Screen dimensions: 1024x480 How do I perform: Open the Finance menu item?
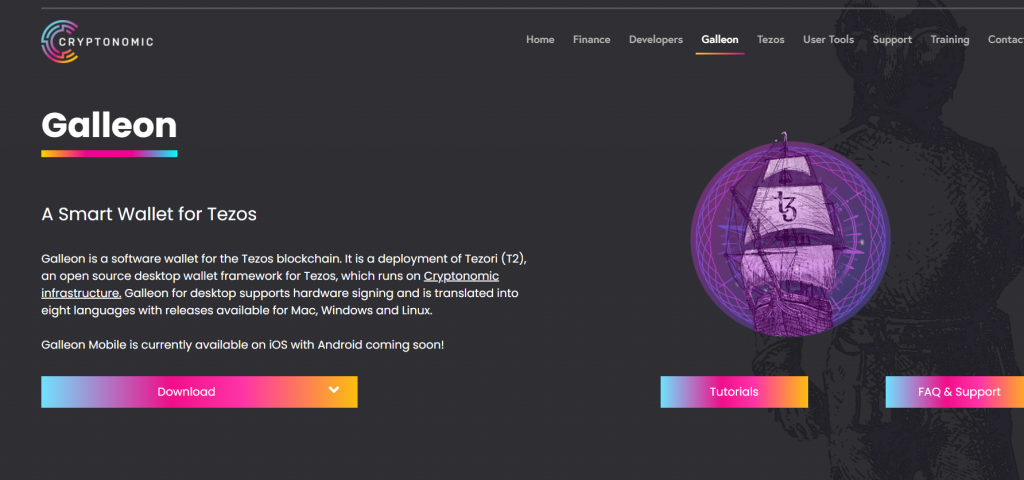592,40
